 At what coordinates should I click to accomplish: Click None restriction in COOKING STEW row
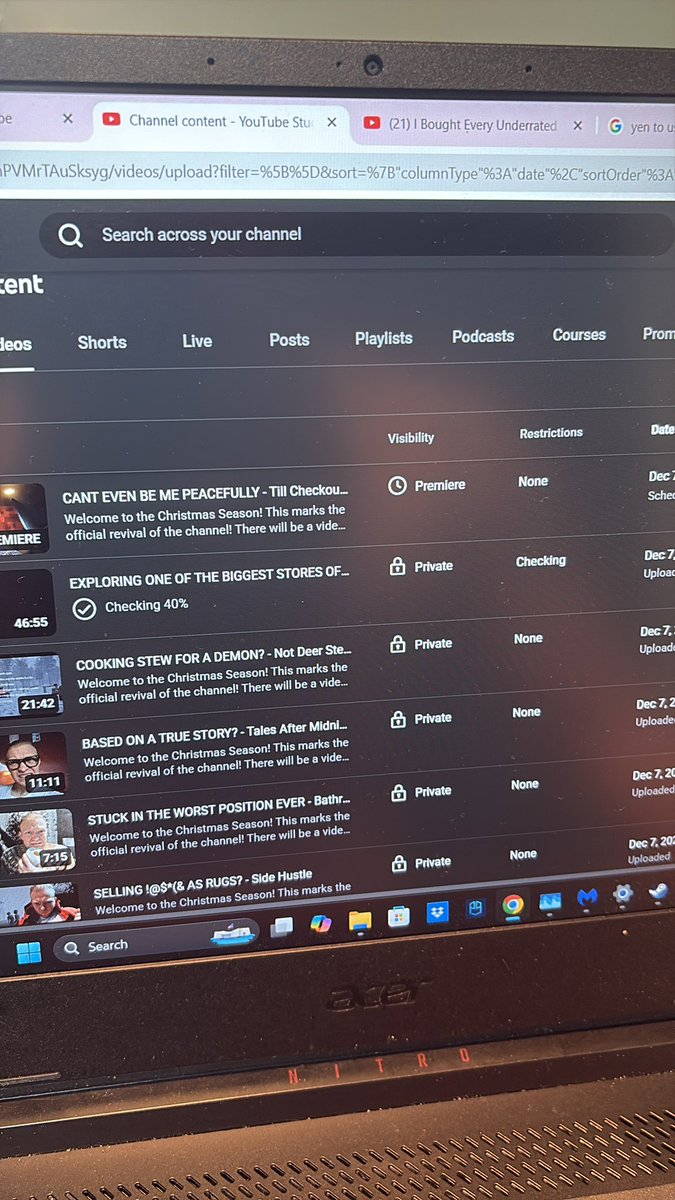pos(528,638)
